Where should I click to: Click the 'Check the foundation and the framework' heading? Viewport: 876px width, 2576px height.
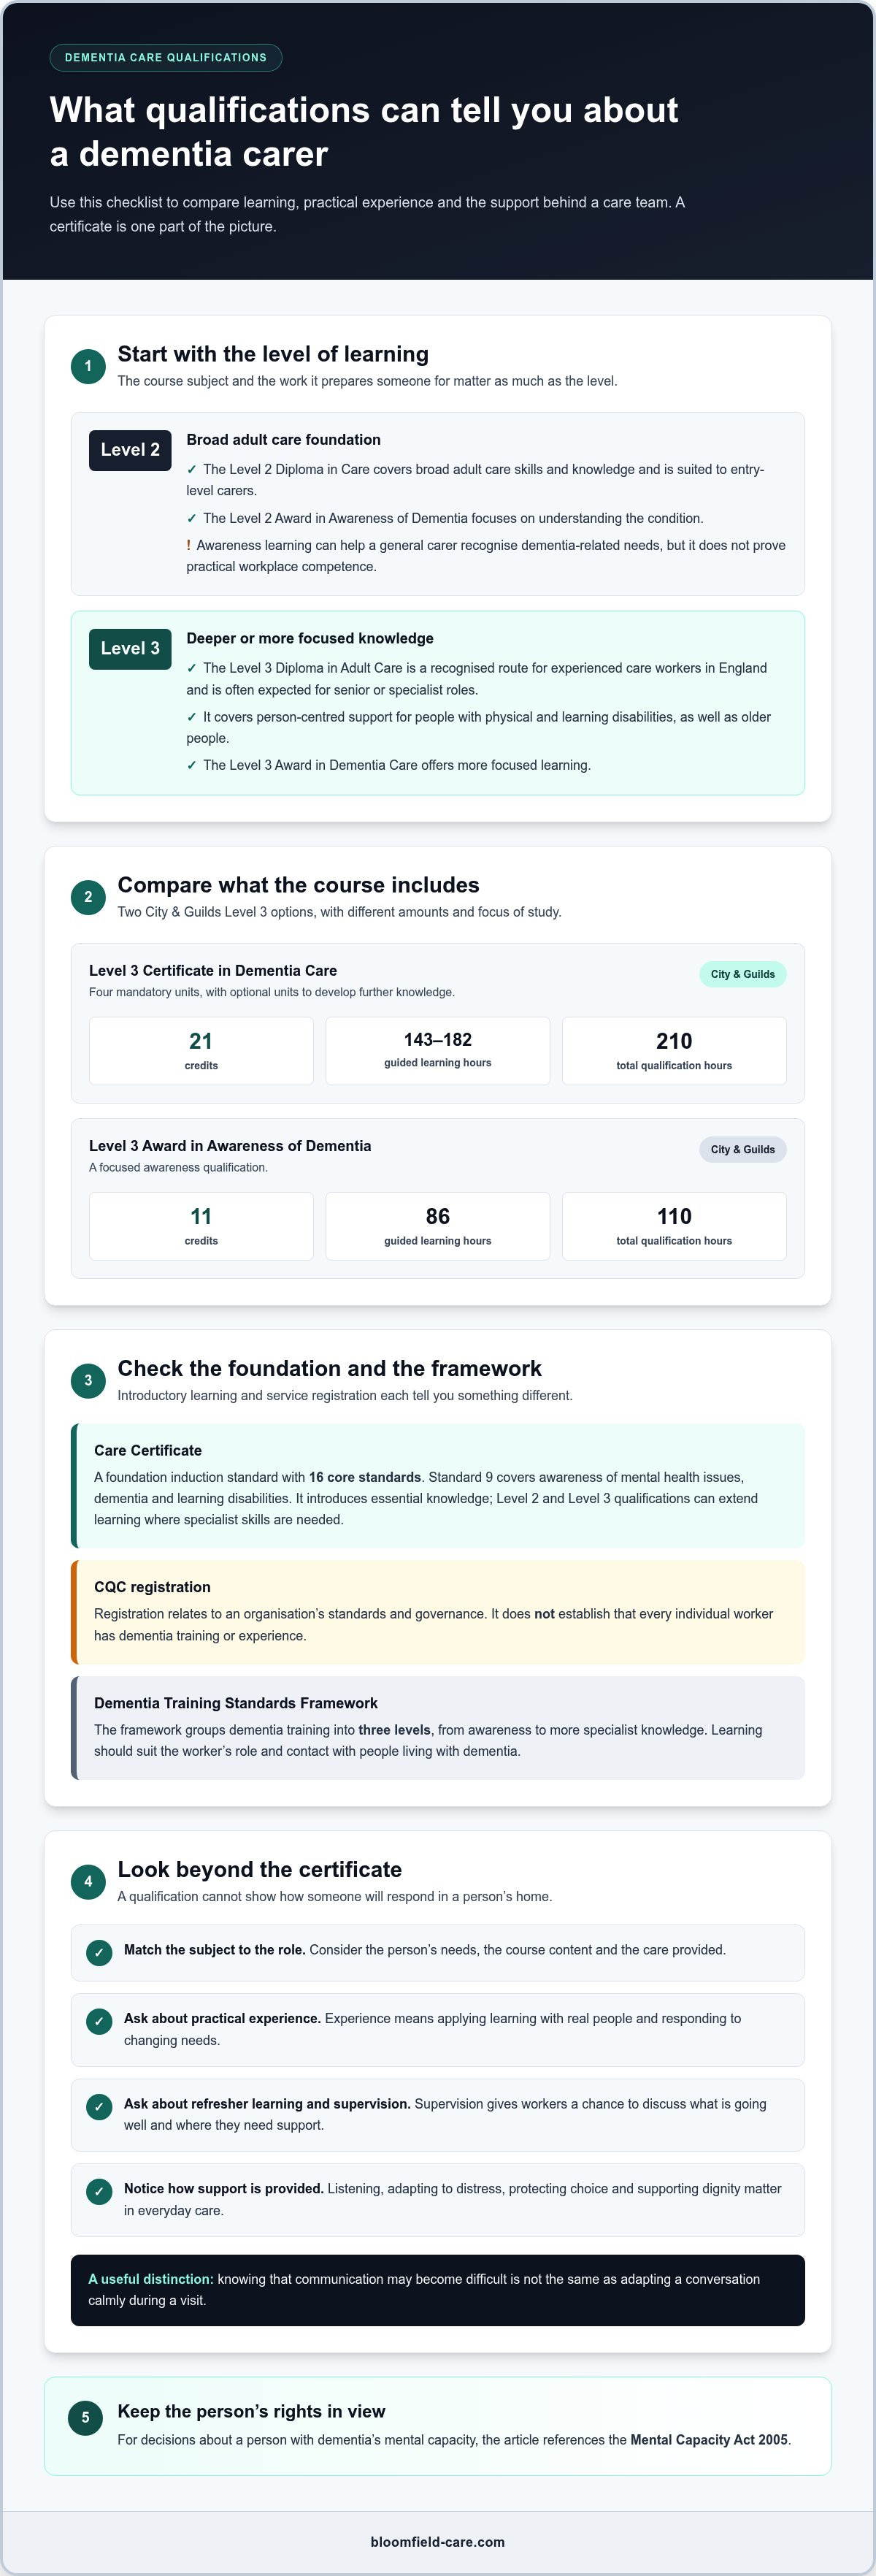pos(329,1368)
